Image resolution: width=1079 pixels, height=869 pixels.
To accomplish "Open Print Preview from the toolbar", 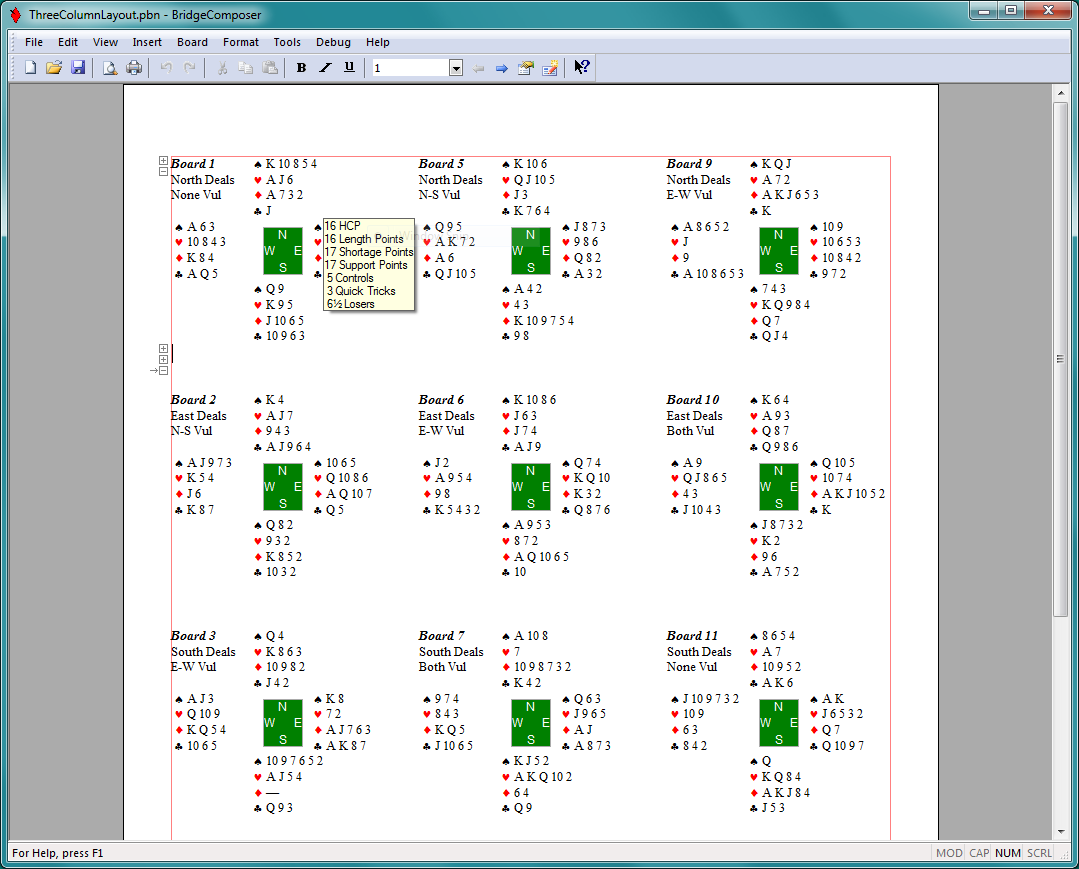I will (x=110, y=68).
